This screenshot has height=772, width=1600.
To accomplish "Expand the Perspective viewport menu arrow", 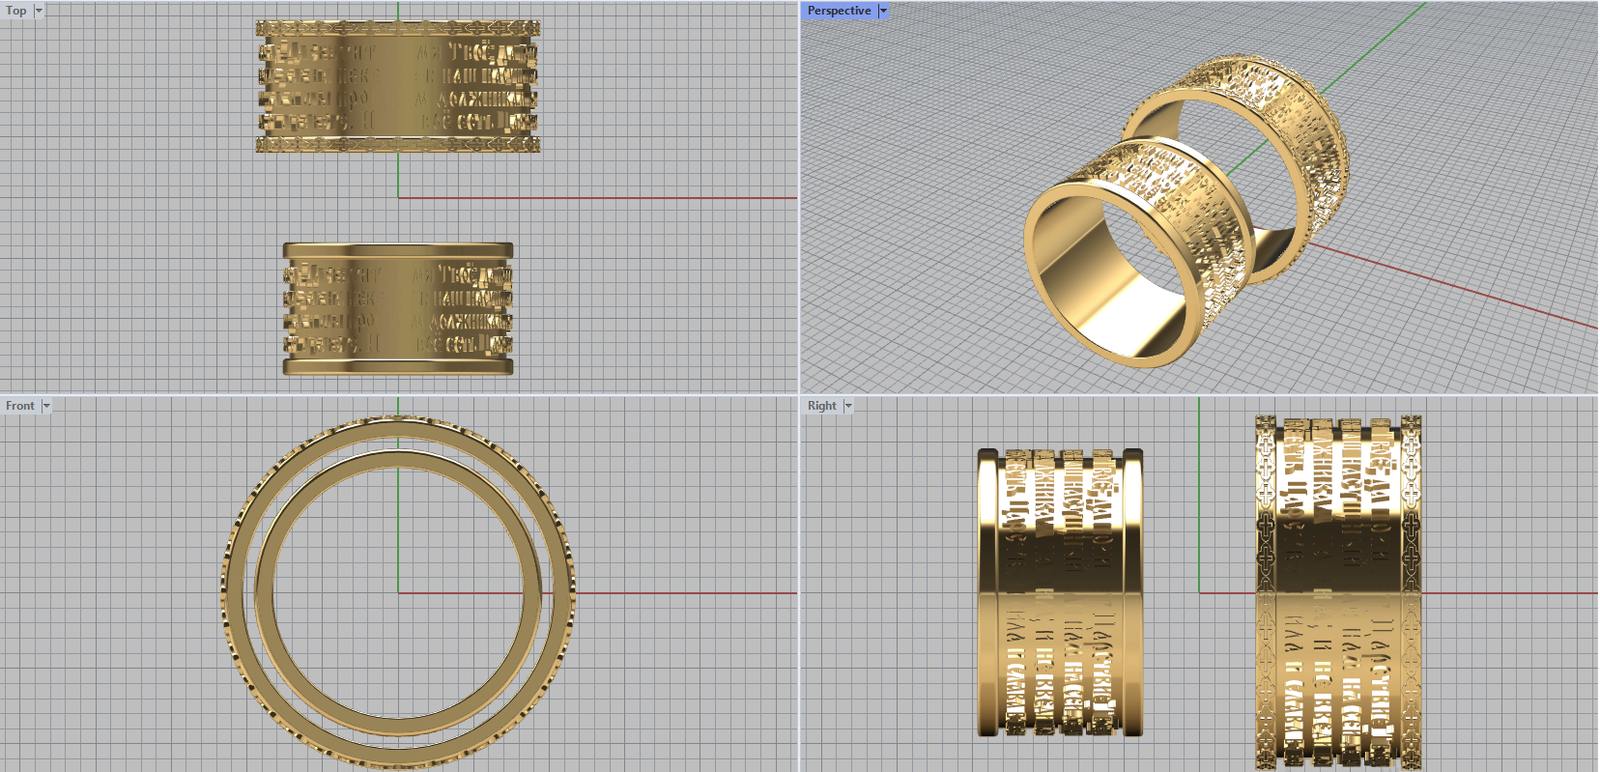I will (x=883, y=11).
